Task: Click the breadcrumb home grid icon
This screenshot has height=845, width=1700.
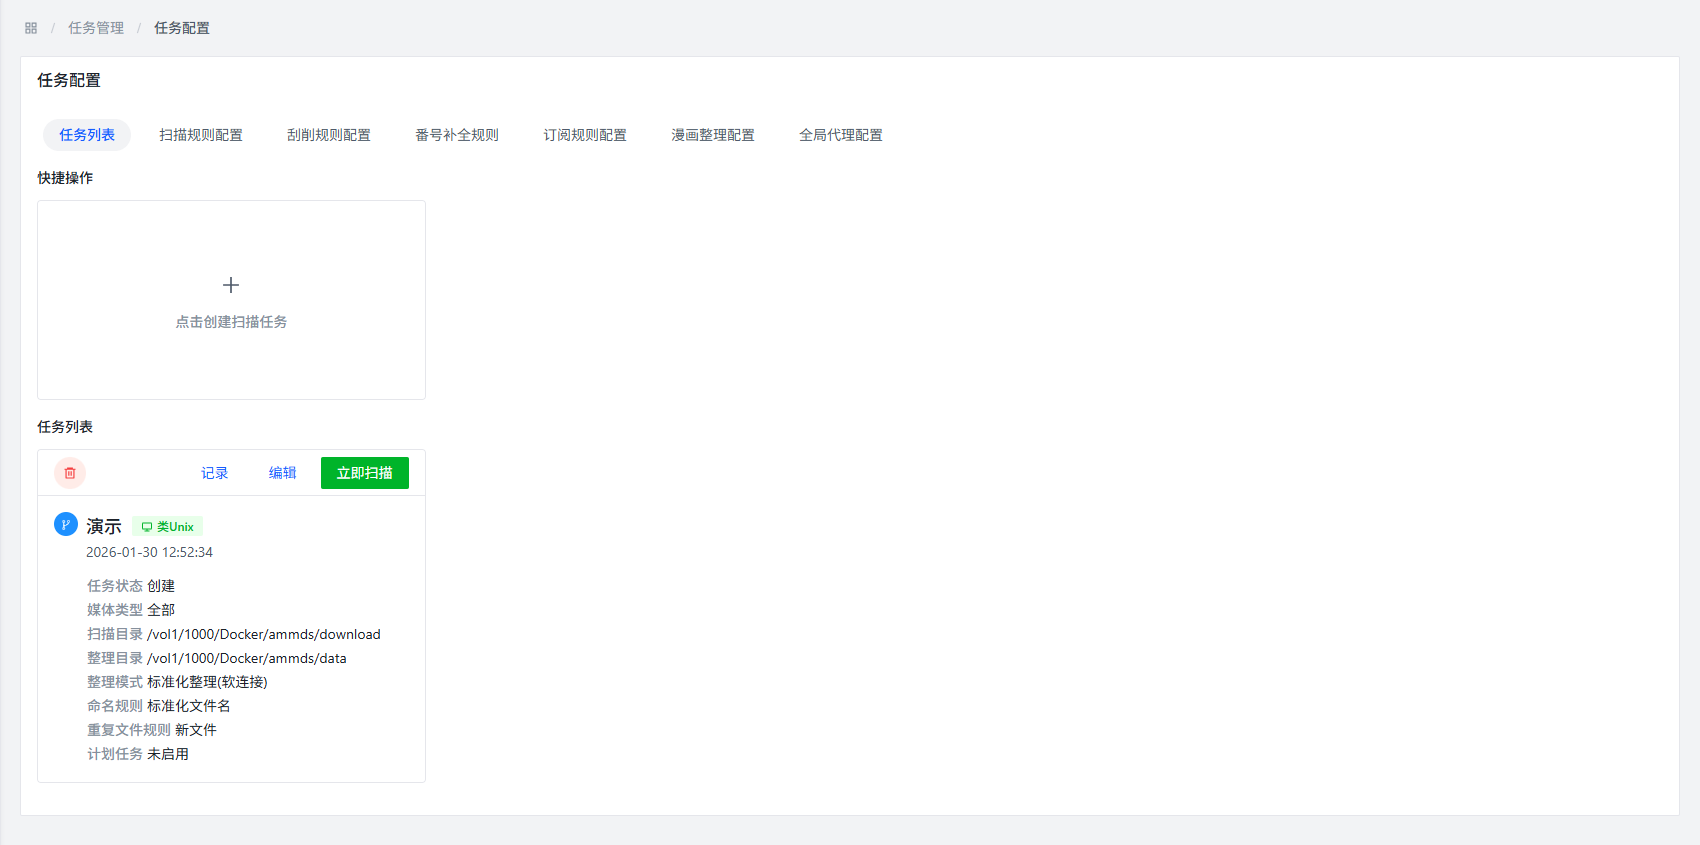Action: 31,28
